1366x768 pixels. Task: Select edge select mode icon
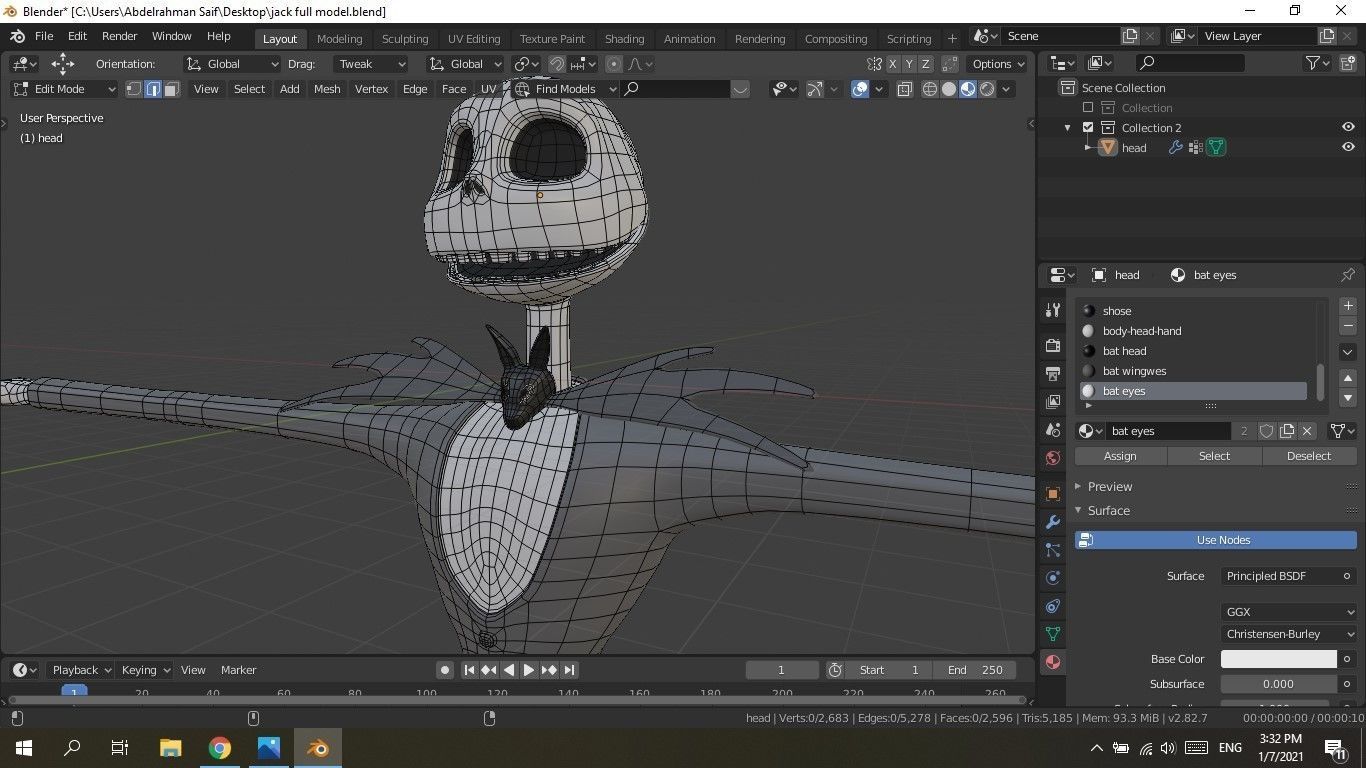[x=153, y=89]
